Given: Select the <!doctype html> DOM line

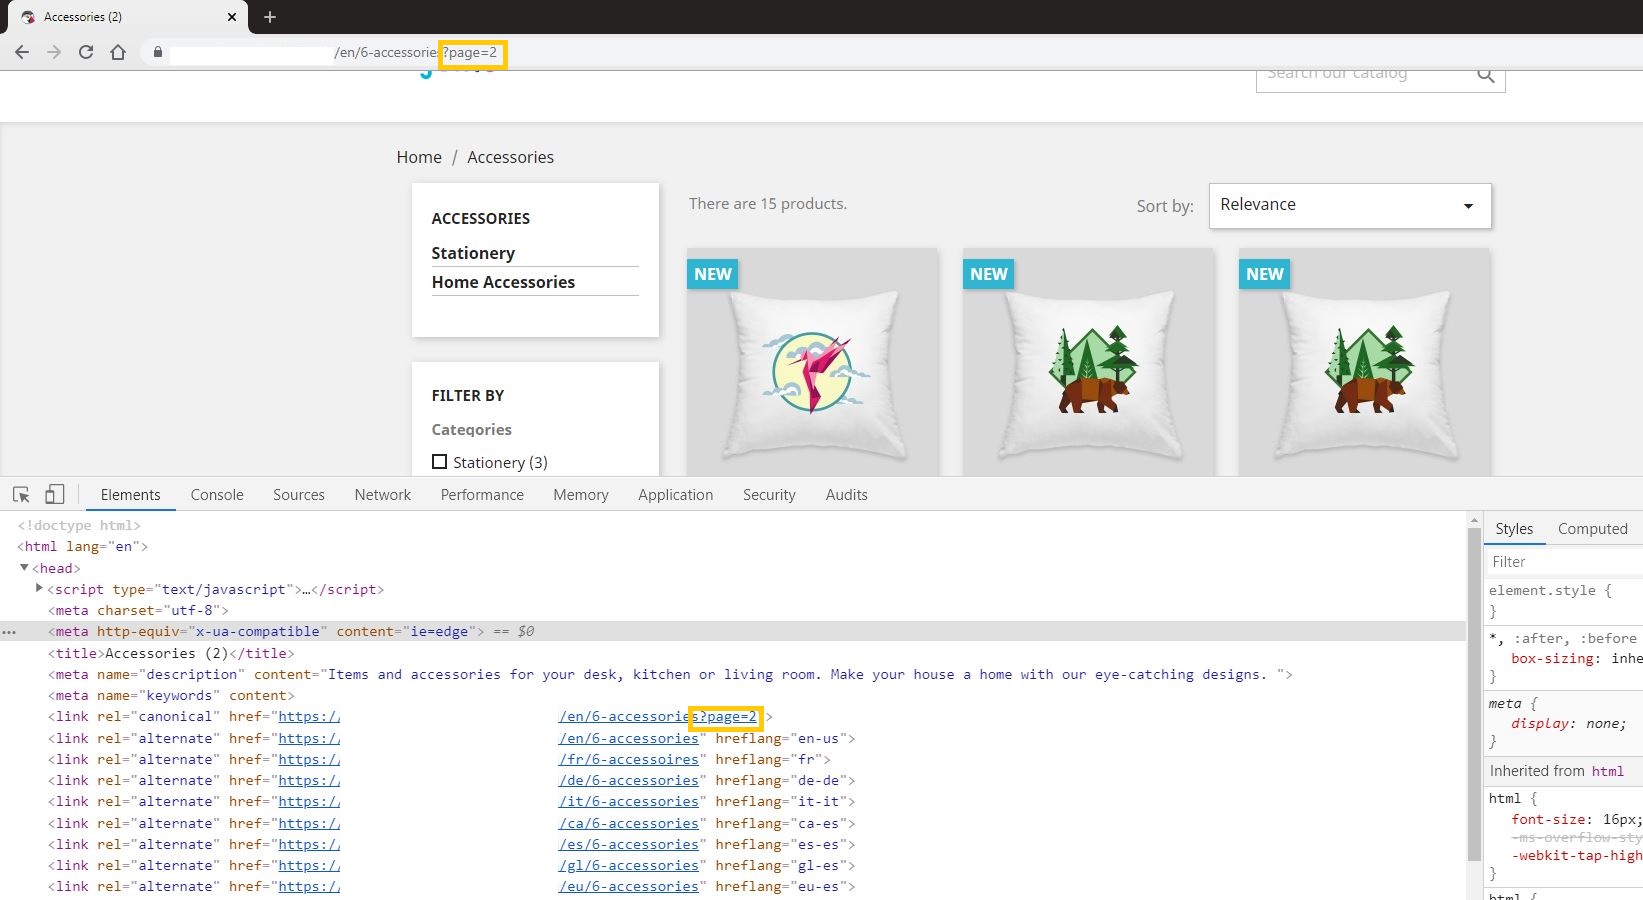Looking at the screenshot, I should pos(79,525).
